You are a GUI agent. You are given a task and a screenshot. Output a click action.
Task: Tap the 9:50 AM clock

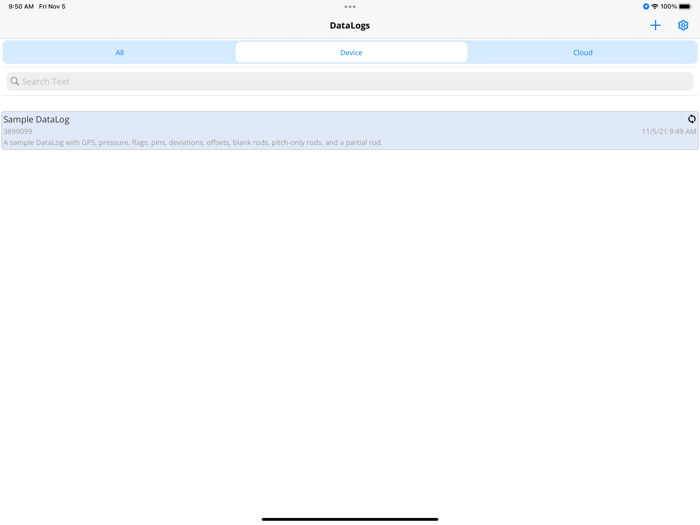click(21, 6)
